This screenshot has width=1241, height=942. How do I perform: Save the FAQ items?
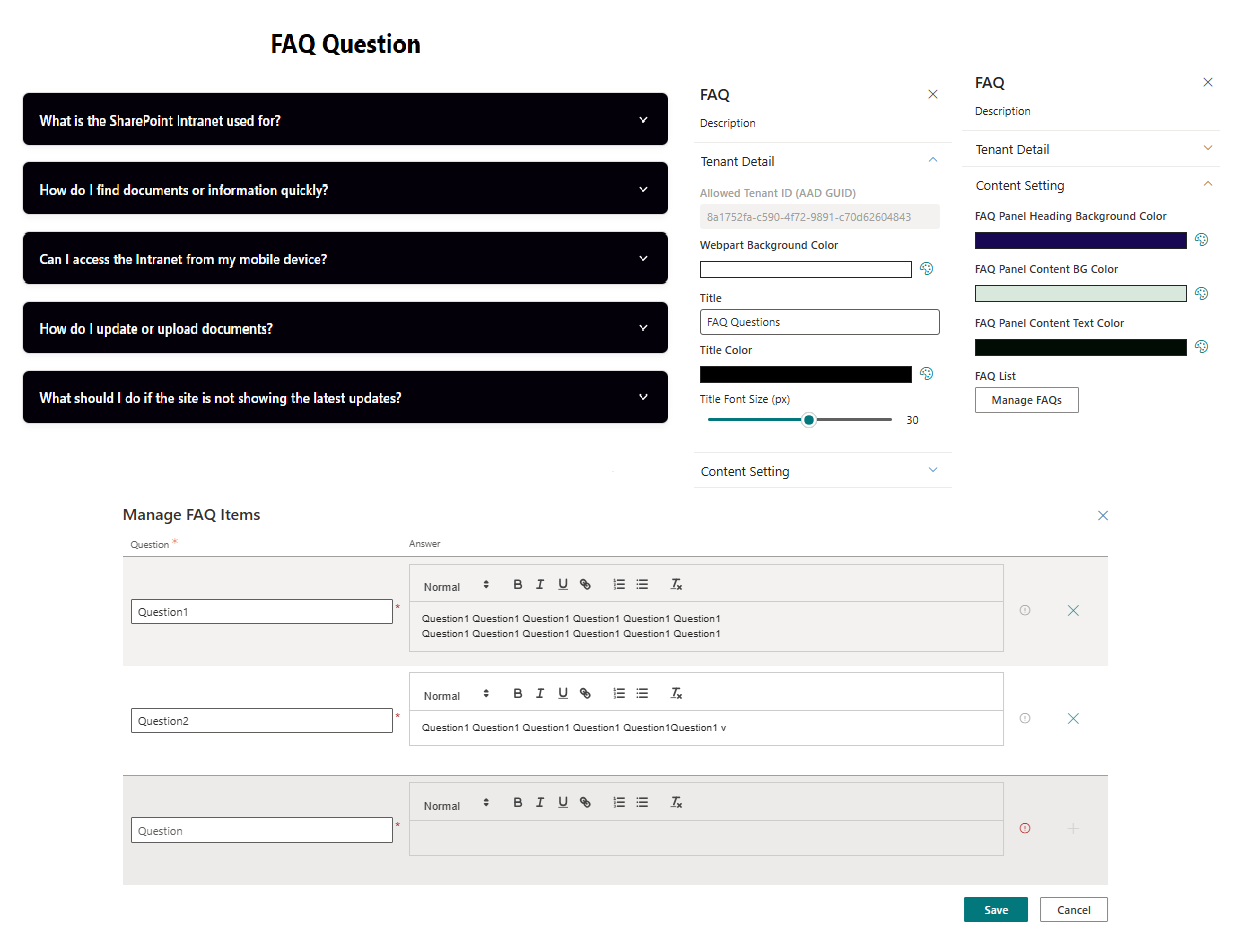[995, 910]
